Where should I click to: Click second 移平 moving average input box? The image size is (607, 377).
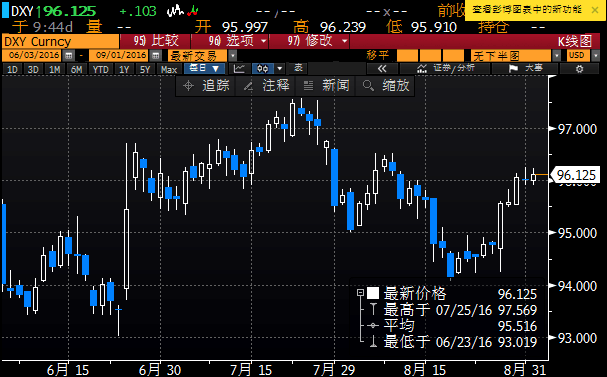(x=430, y=56)
